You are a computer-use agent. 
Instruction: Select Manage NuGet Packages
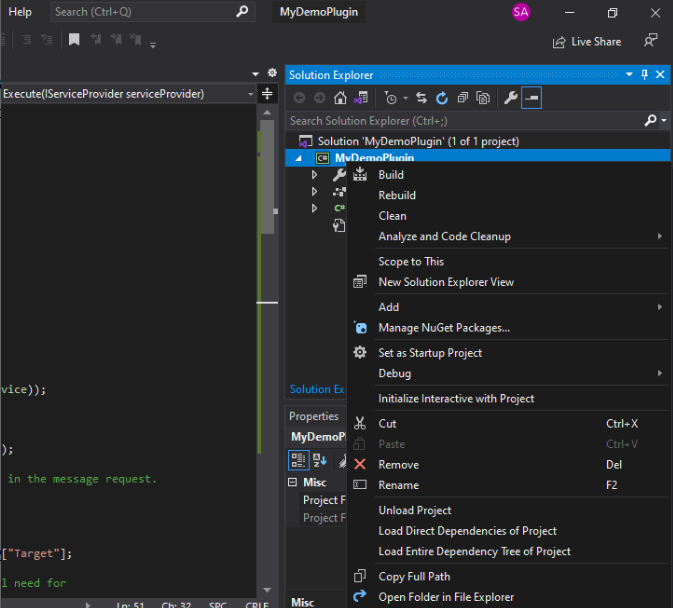click(x=509, y=328)
